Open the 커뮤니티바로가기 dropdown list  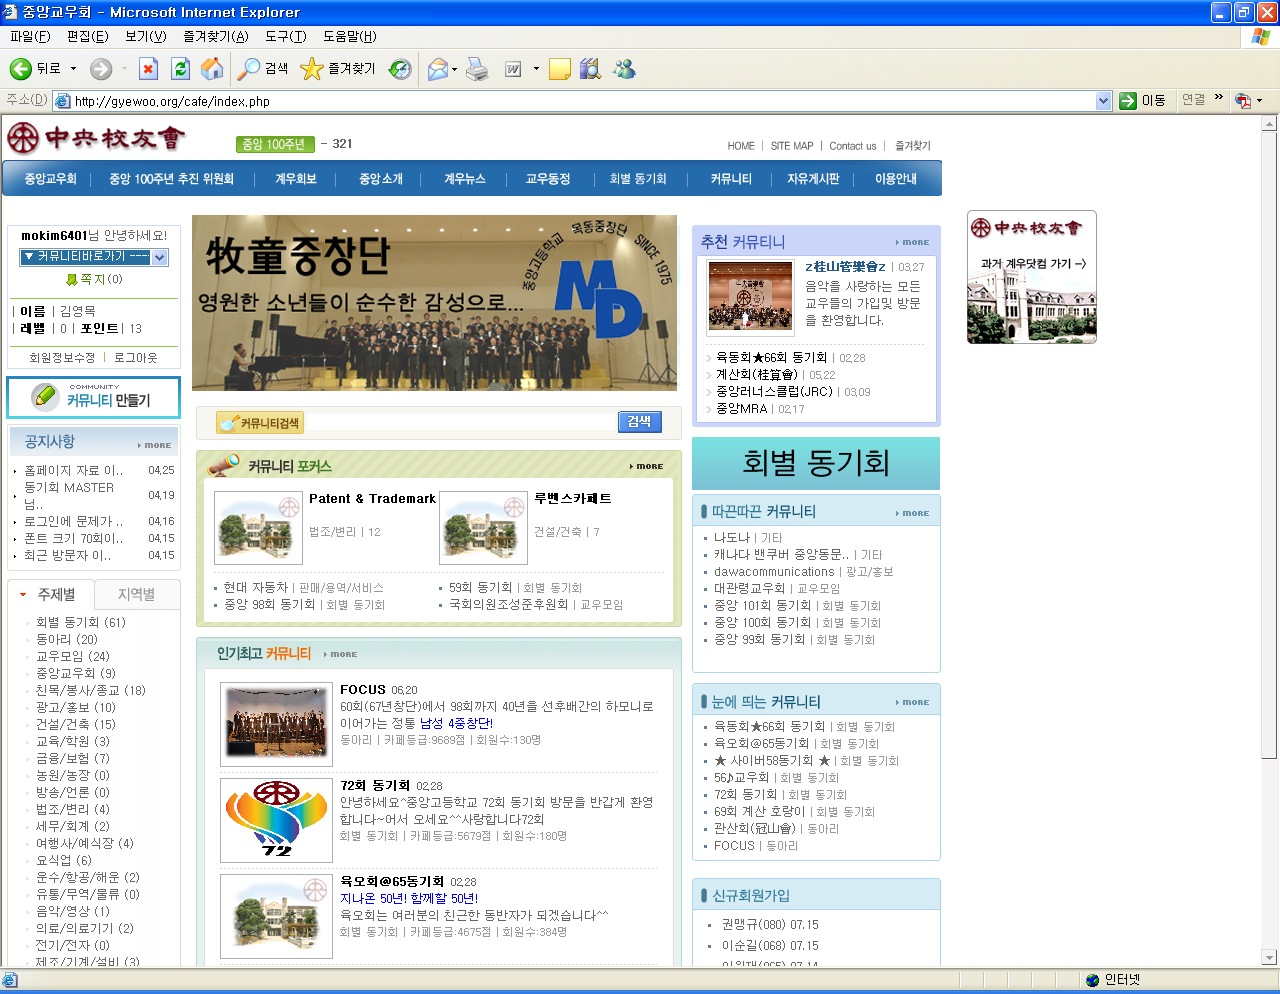(x=160, y=257)
